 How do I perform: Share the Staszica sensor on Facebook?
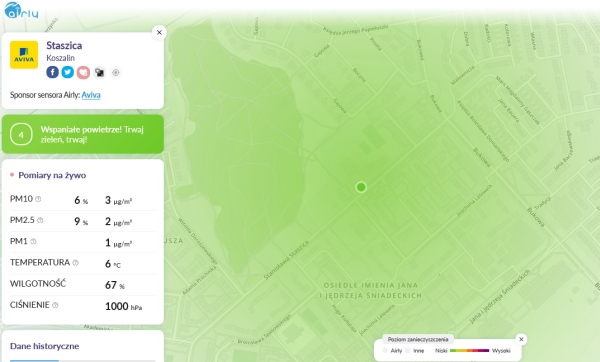coord(52,72)
